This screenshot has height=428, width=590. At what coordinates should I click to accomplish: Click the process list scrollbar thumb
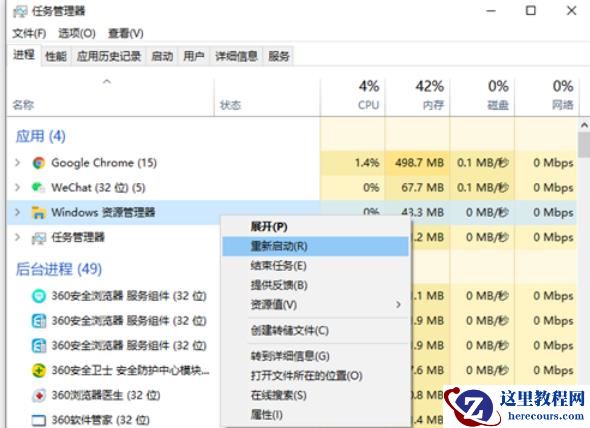pos(584,145)
